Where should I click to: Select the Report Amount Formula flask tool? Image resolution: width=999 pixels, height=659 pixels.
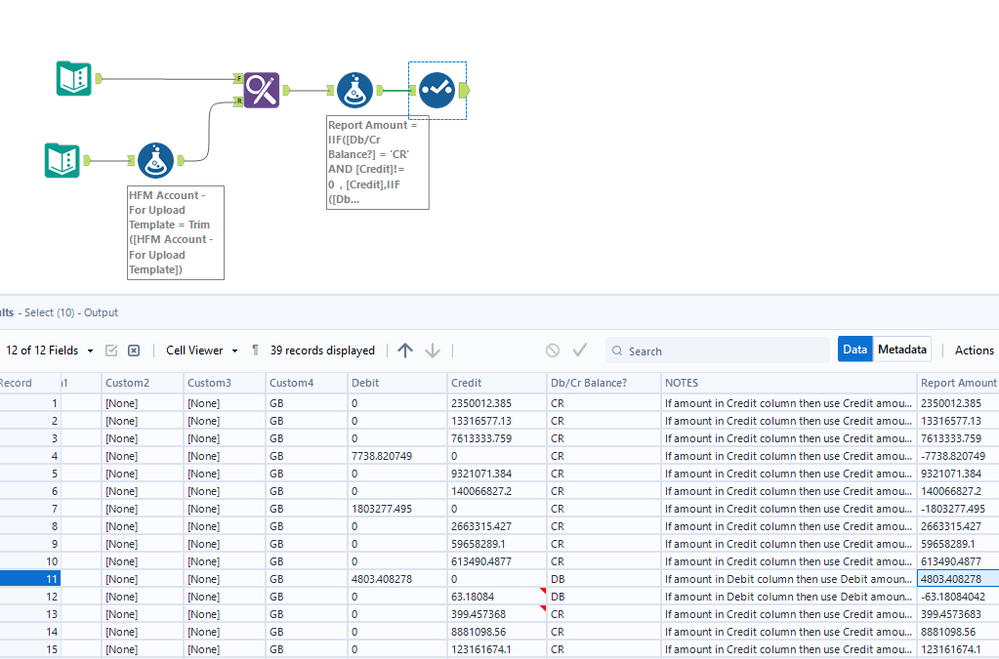point(355,90)
